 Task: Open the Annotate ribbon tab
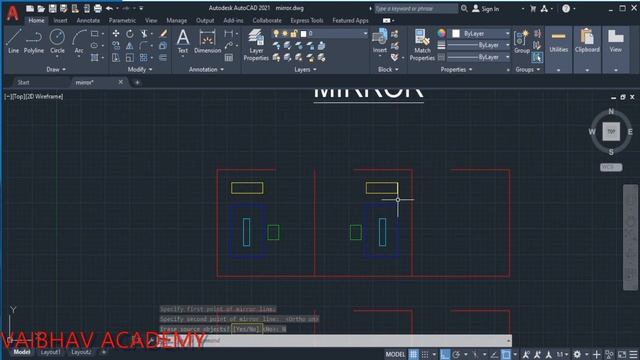coord(88,20)
